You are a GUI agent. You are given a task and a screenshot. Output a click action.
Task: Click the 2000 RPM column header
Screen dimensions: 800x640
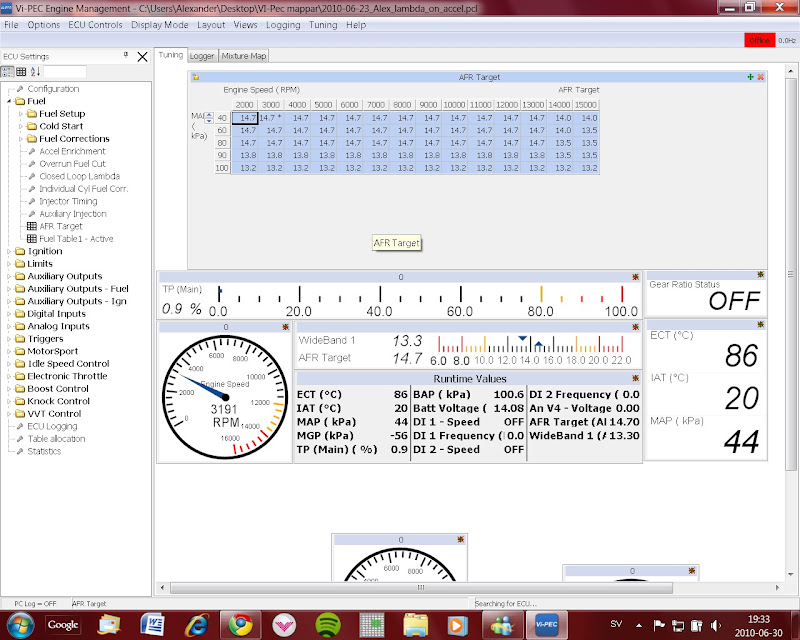pos(244,105)
